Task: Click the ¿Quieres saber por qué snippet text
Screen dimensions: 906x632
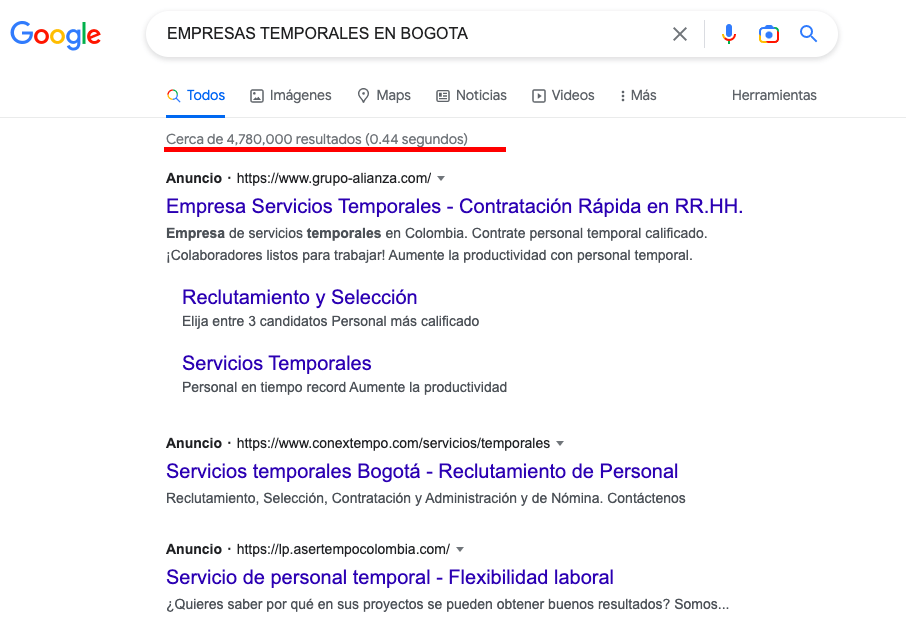Action: (447, 604)
